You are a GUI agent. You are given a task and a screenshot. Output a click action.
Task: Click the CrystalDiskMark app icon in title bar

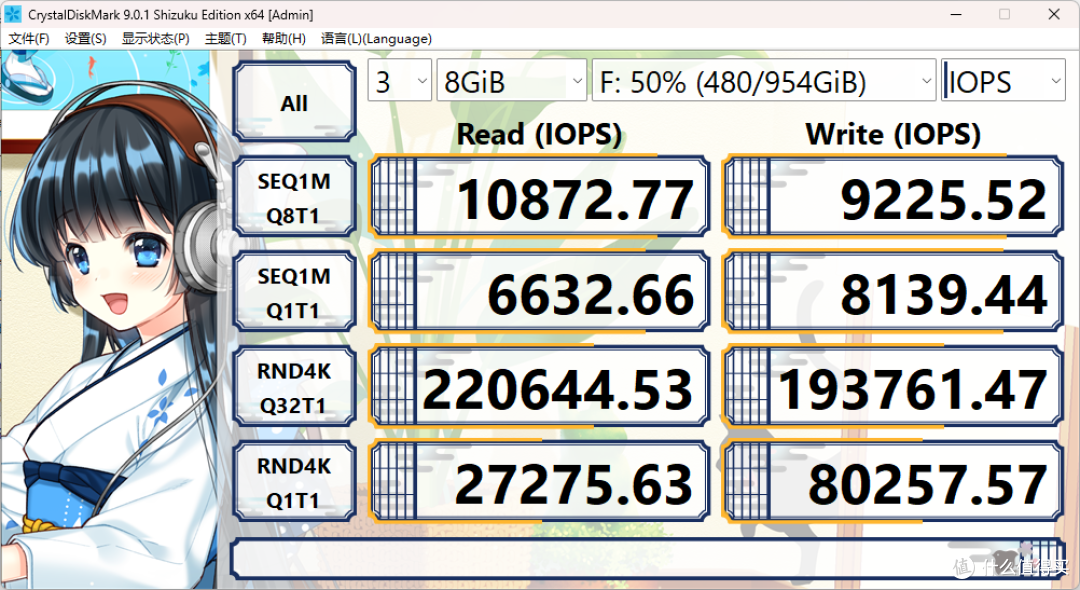click(x=13, y=14)
